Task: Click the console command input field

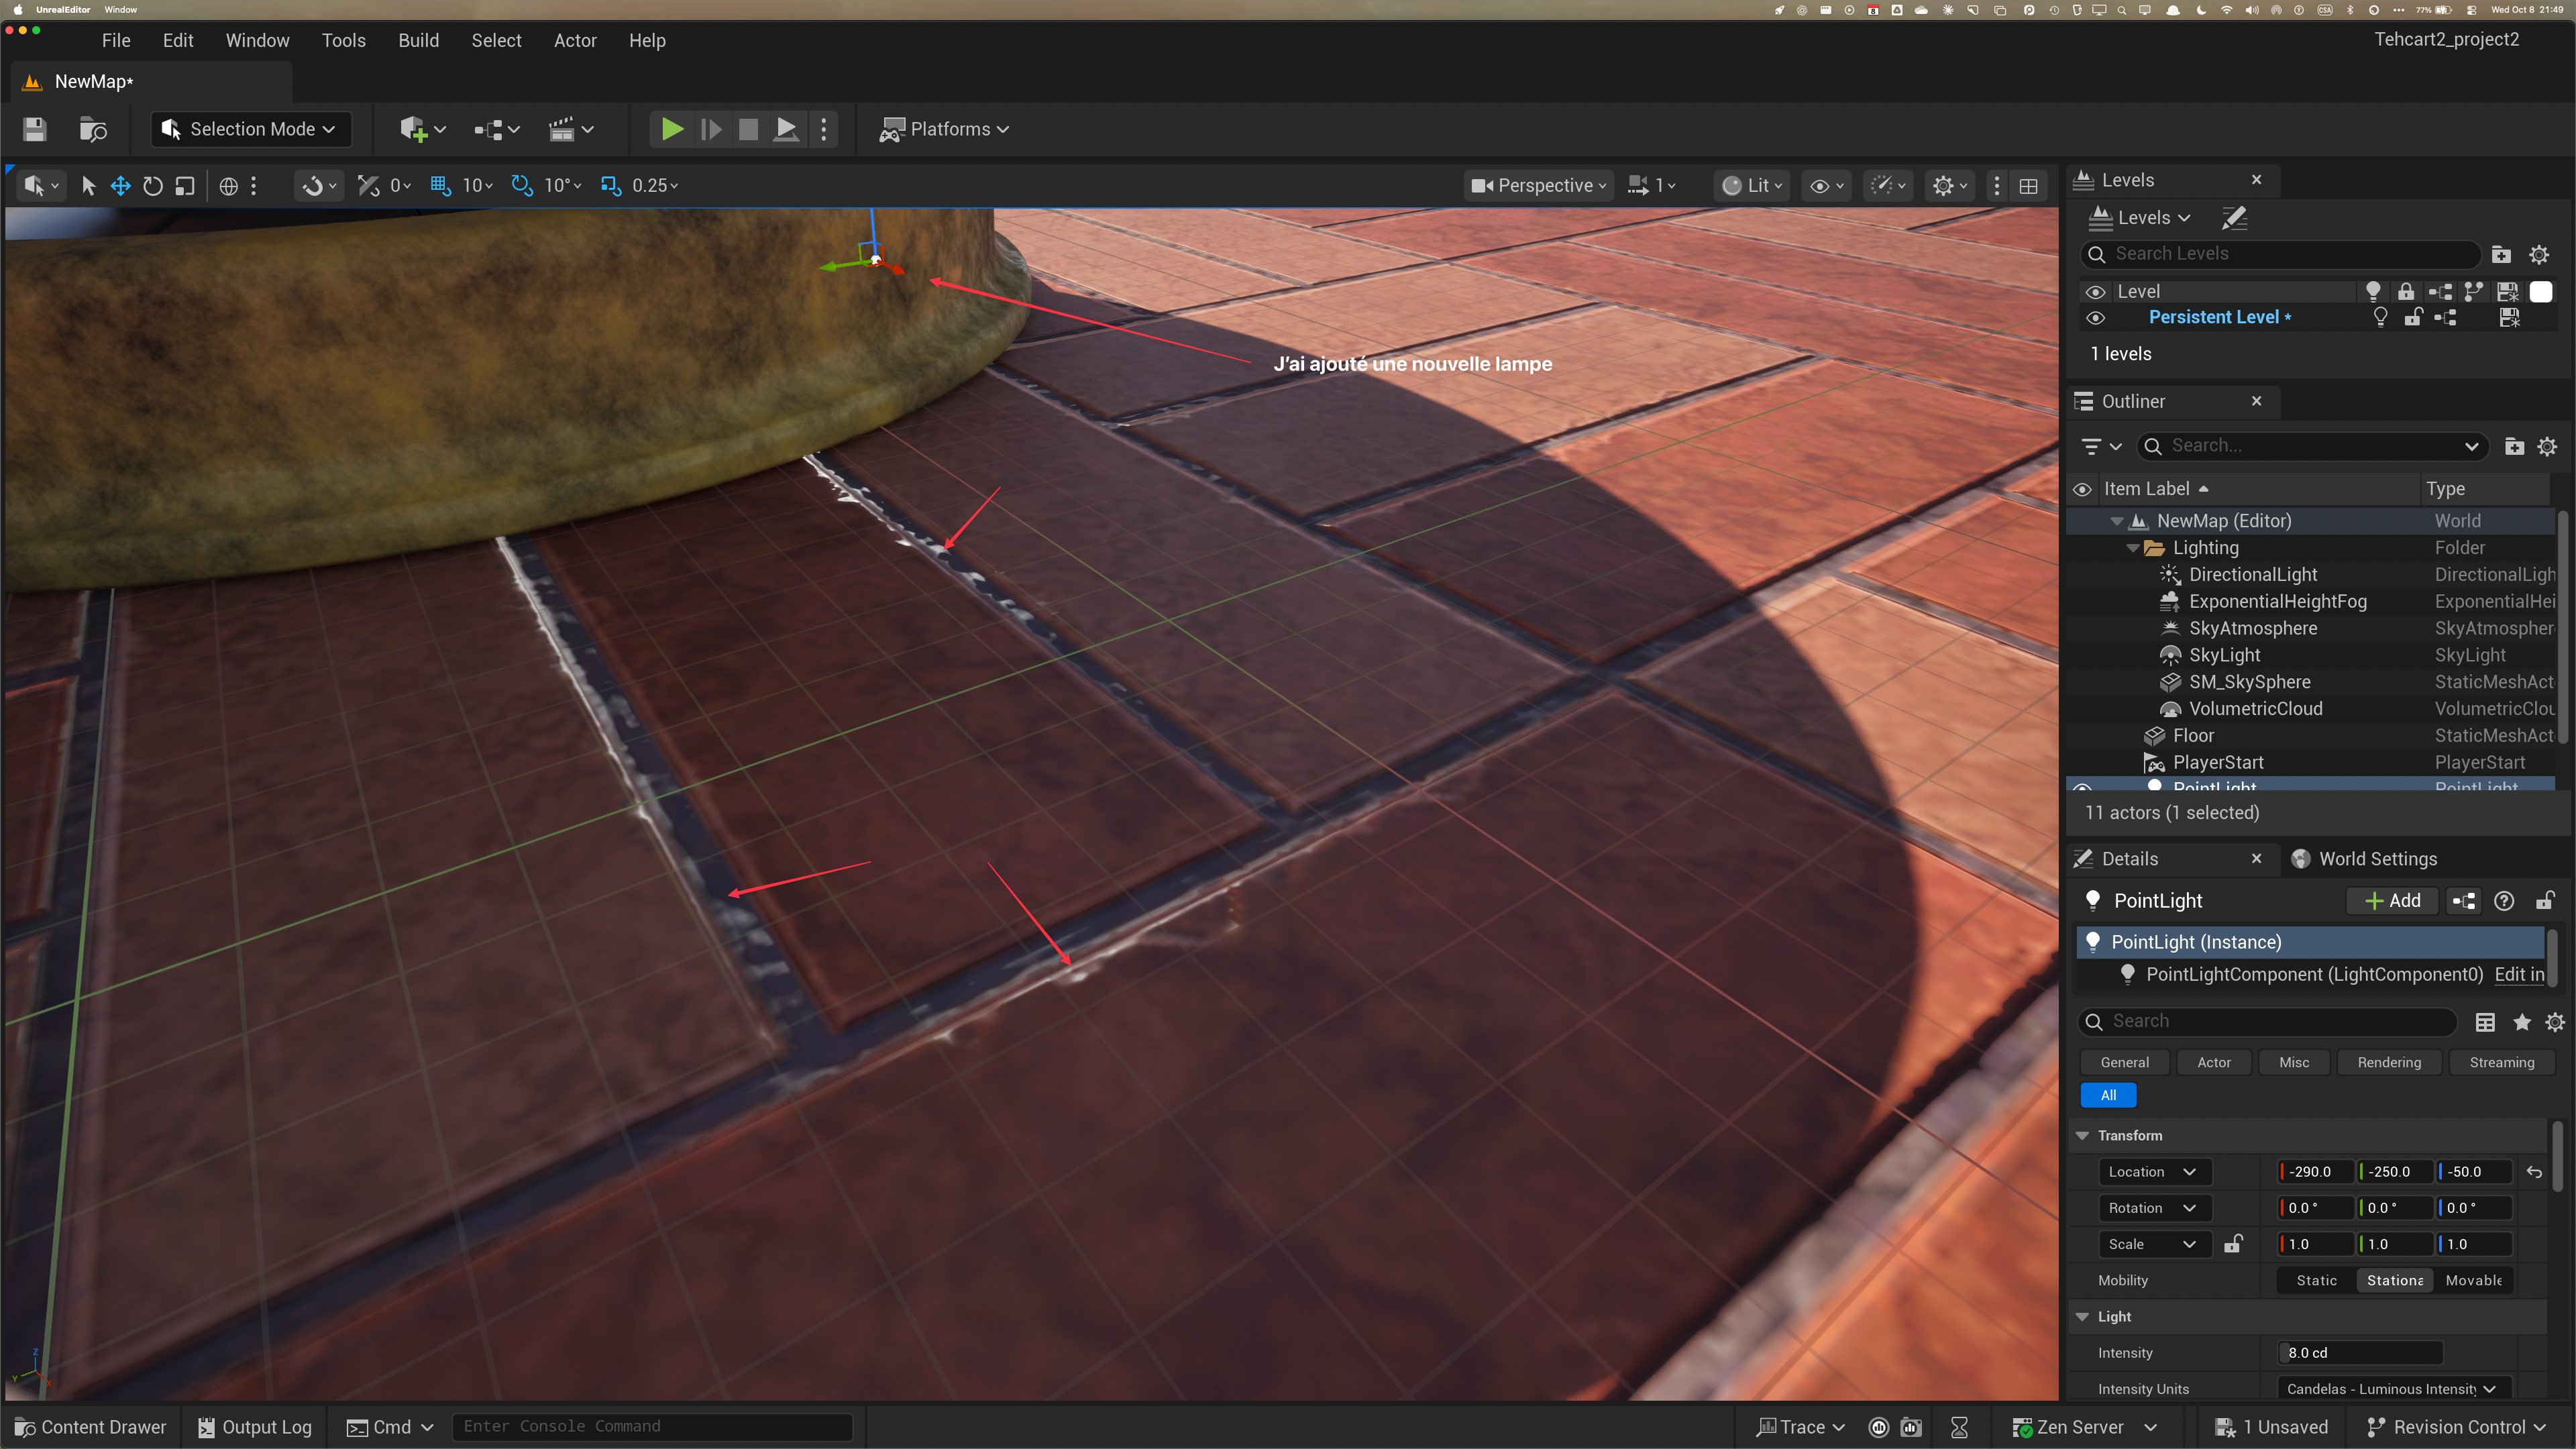Action: pyautogui.click(x=652, y=1427)
